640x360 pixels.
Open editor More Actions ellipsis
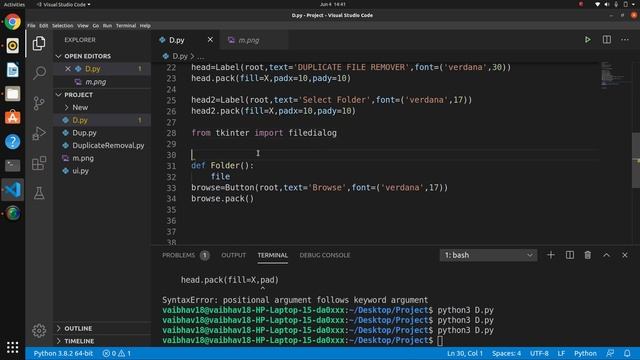[625, 40]
